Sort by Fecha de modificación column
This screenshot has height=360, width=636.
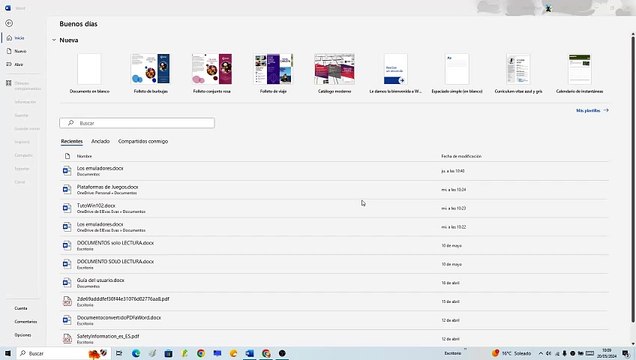coord(461,156)
